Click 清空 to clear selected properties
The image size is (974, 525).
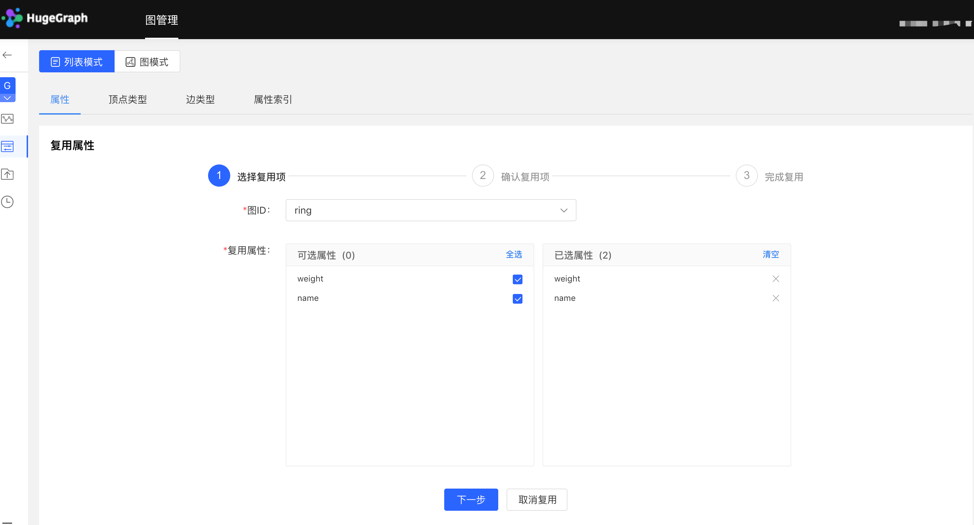(770, 255)
